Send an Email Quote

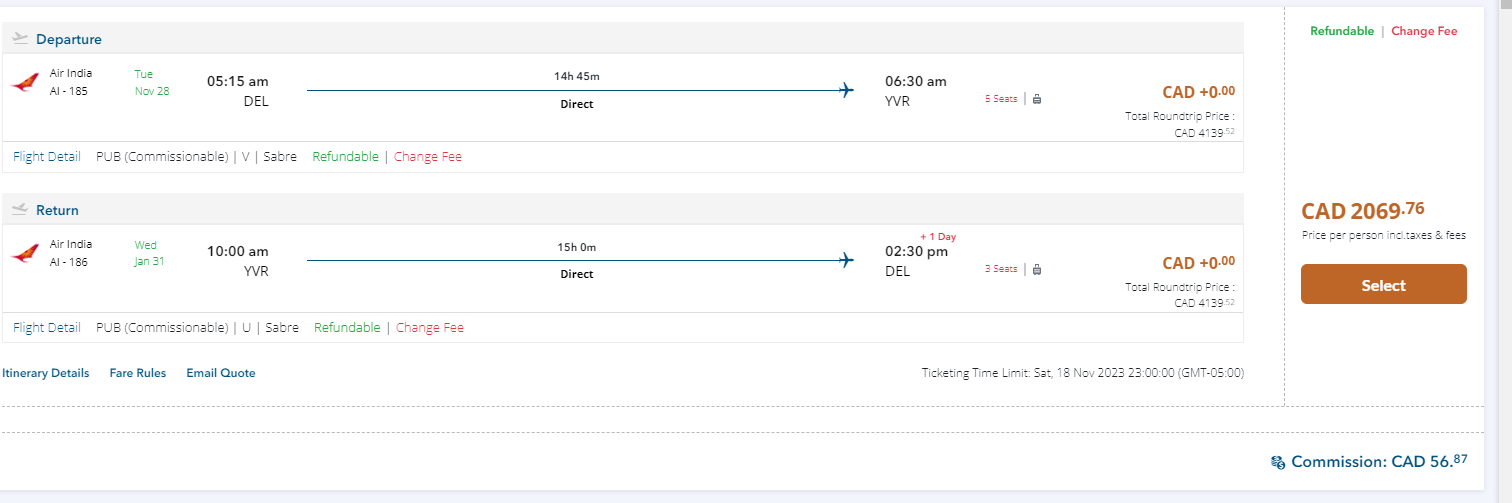click(x=221, y=373)
